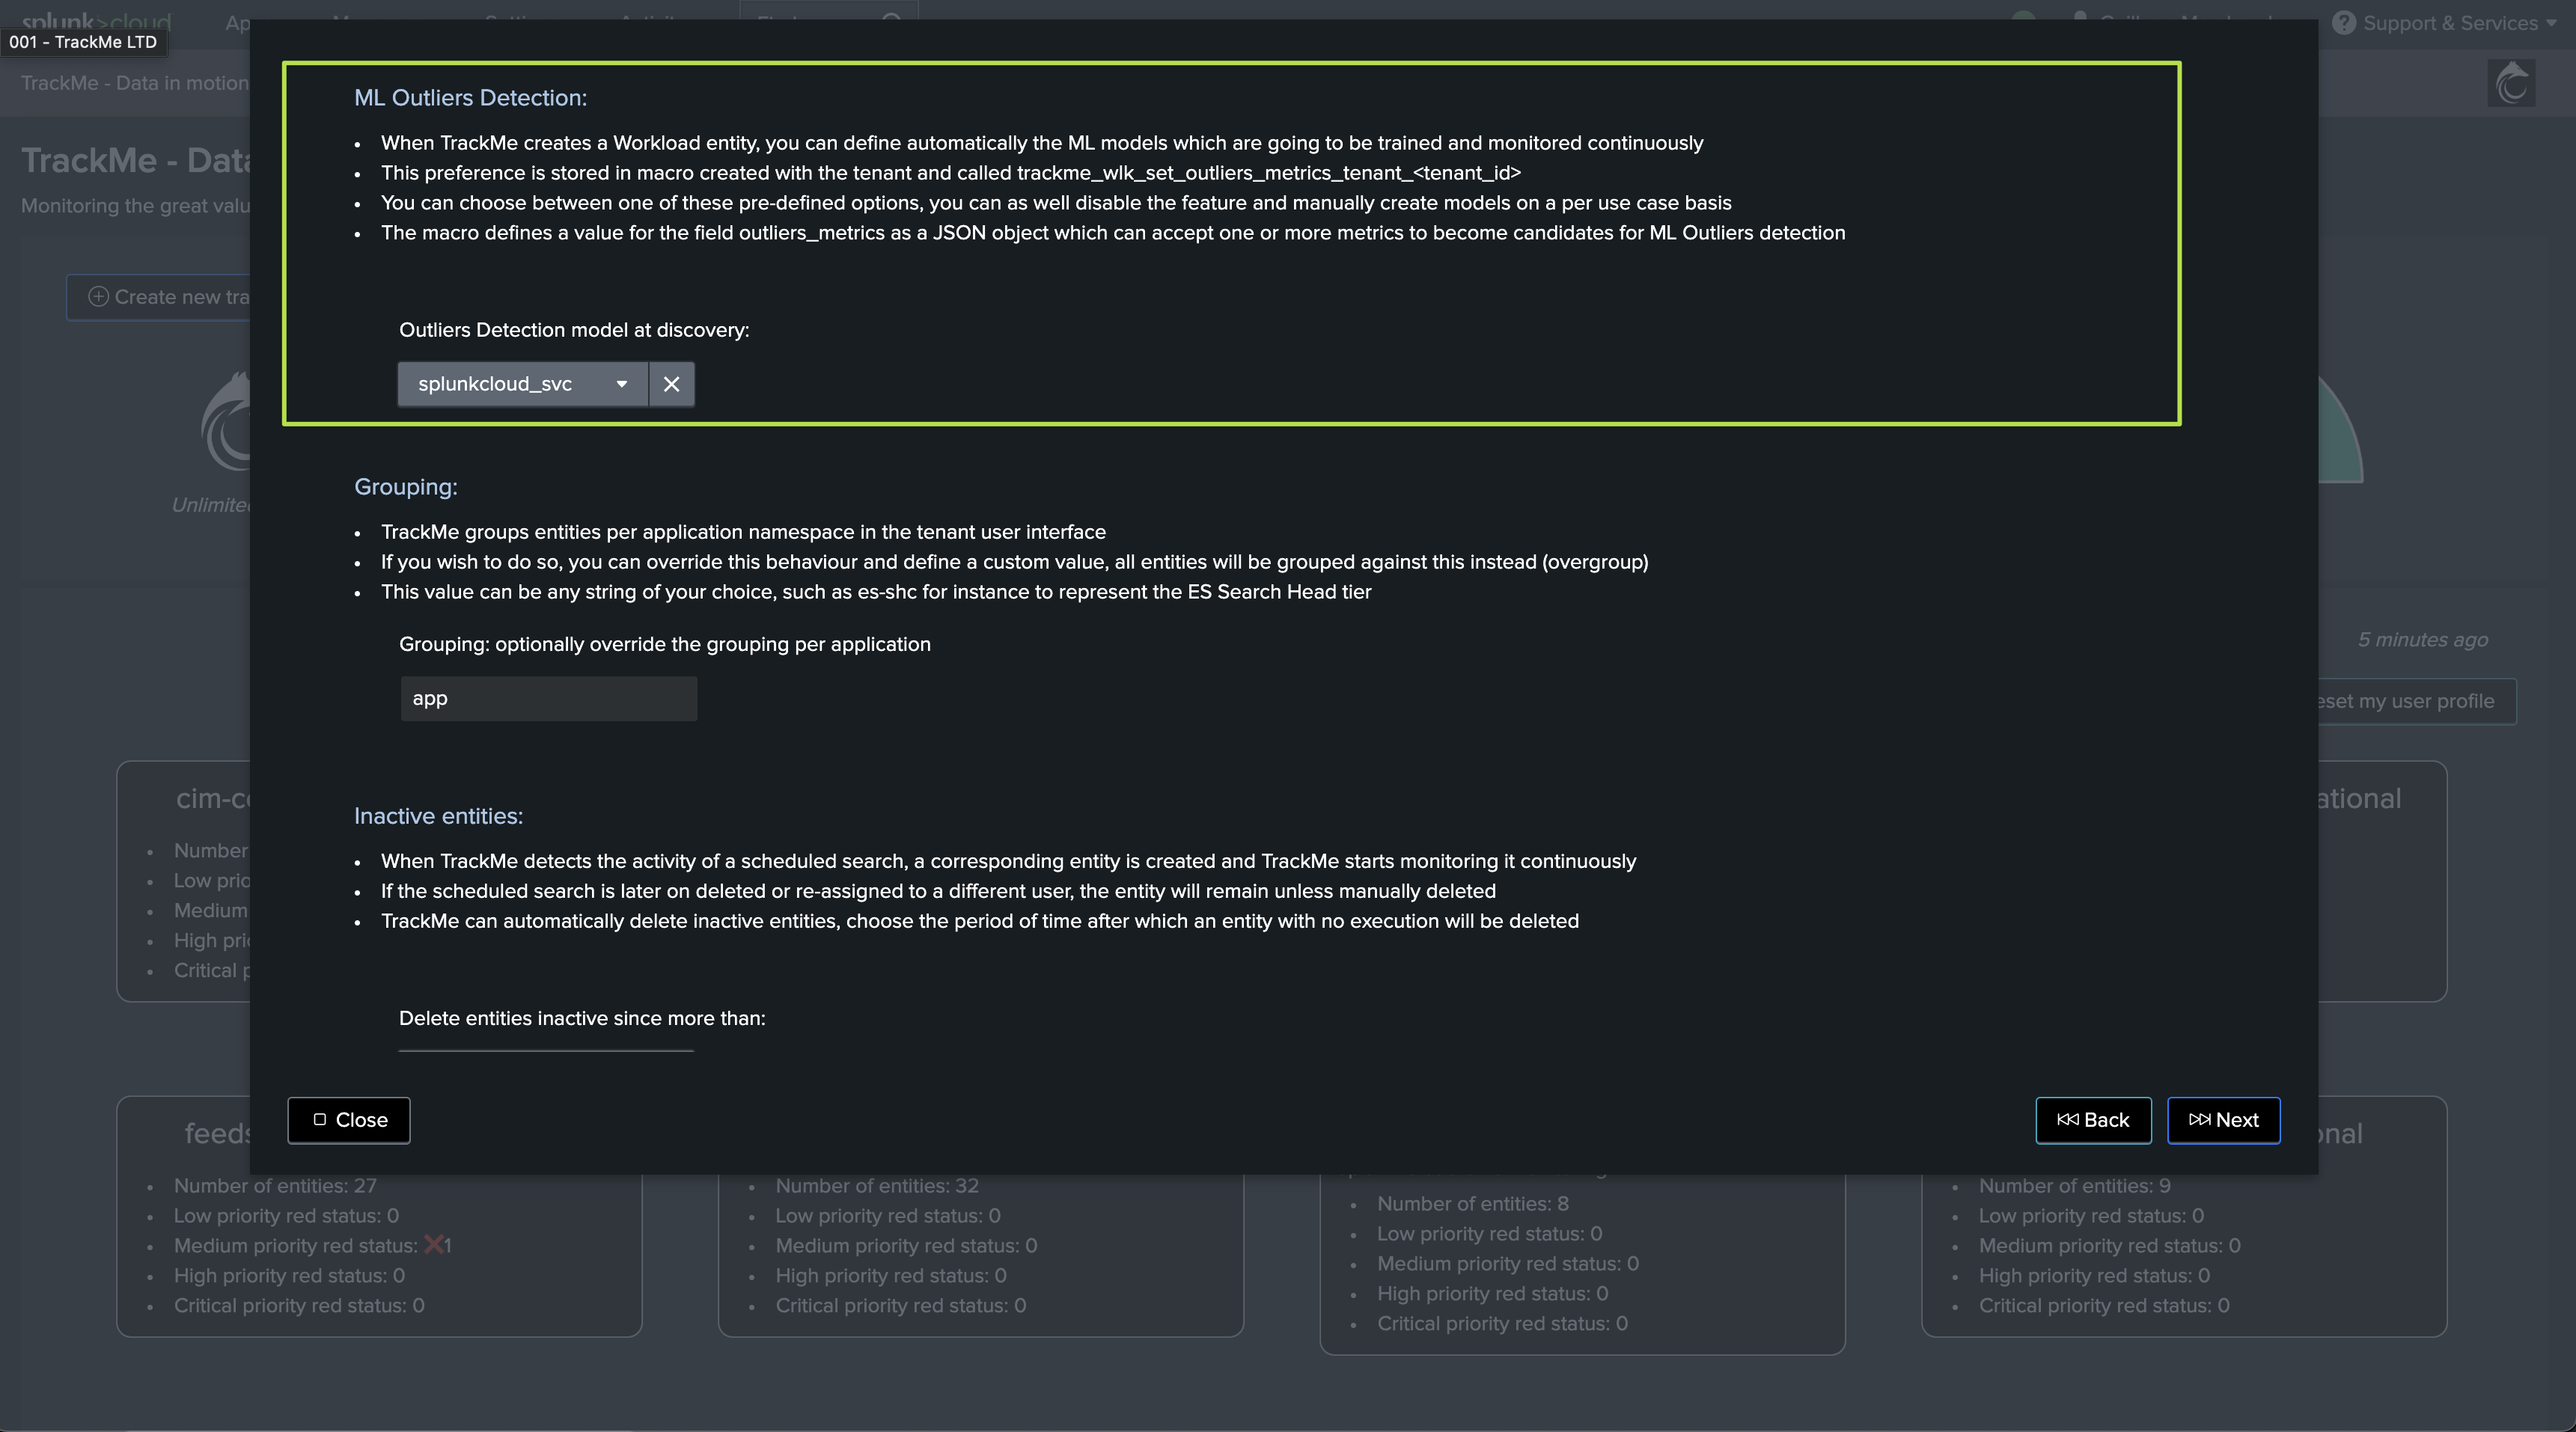Viewport: 2576px width, 1432px height.
Task: Click the bullet mentioning es-shc Search Head tier
Action: click(876, 592)
